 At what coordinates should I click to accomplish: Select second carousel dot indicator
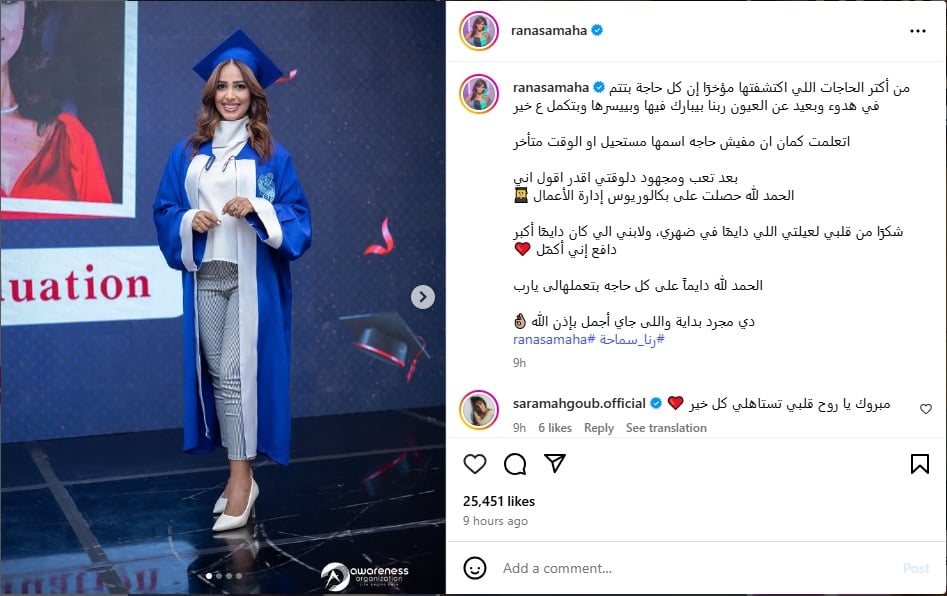(x=219, y=576)
